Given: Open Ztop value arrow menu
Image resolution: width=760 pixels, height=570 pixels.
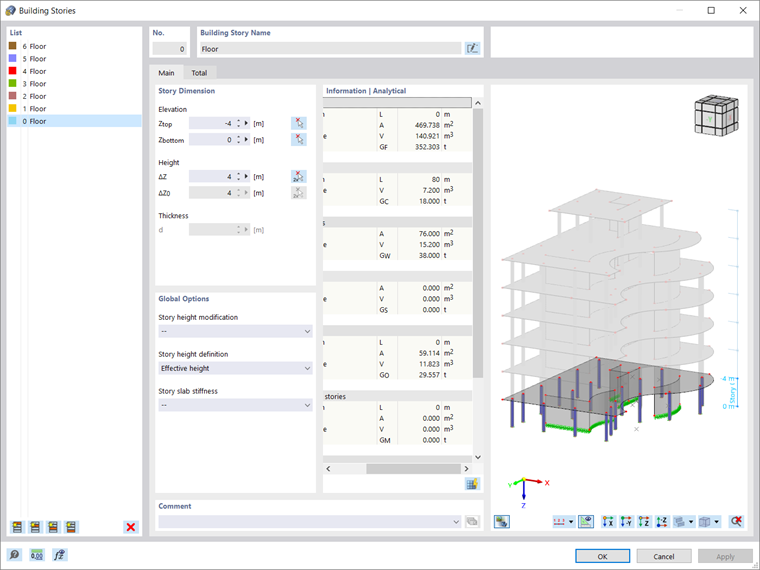Looking at the screenshot, I should click(x=246, y=123).
